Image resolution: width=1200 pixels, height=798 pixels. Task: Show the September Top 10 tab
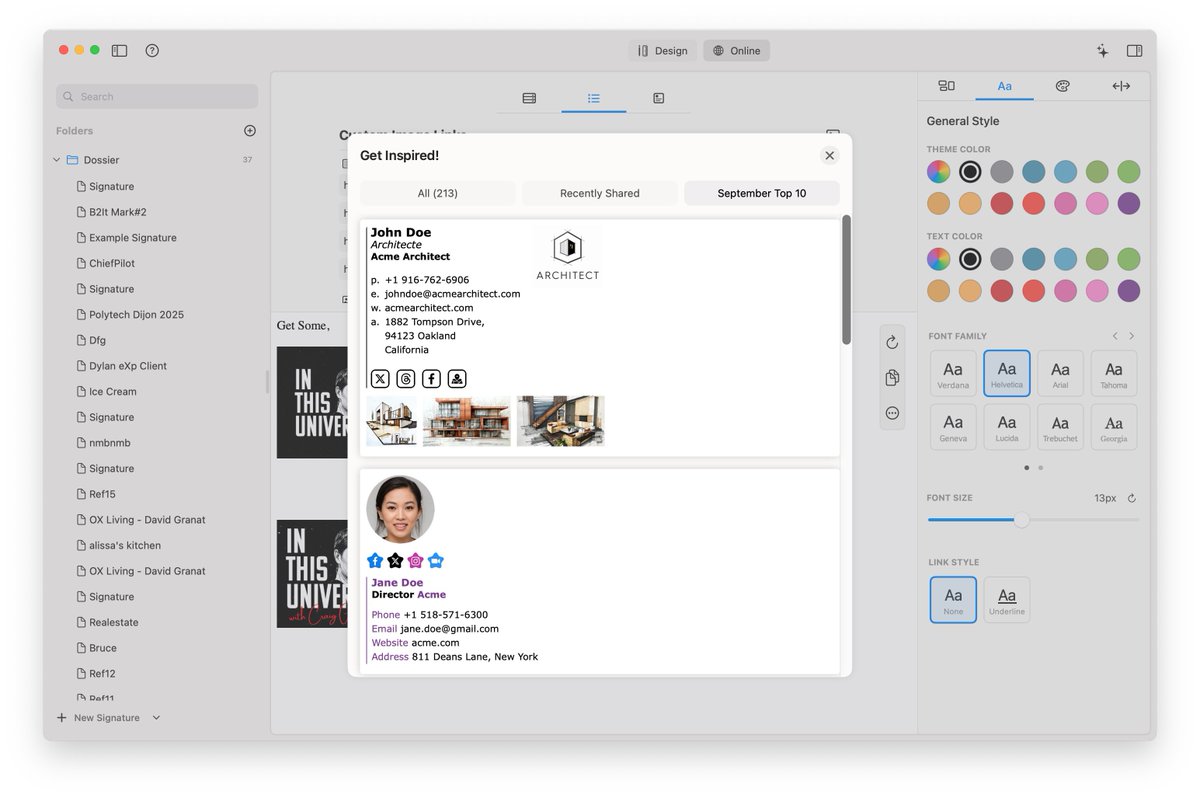click(x=762, y=193)
